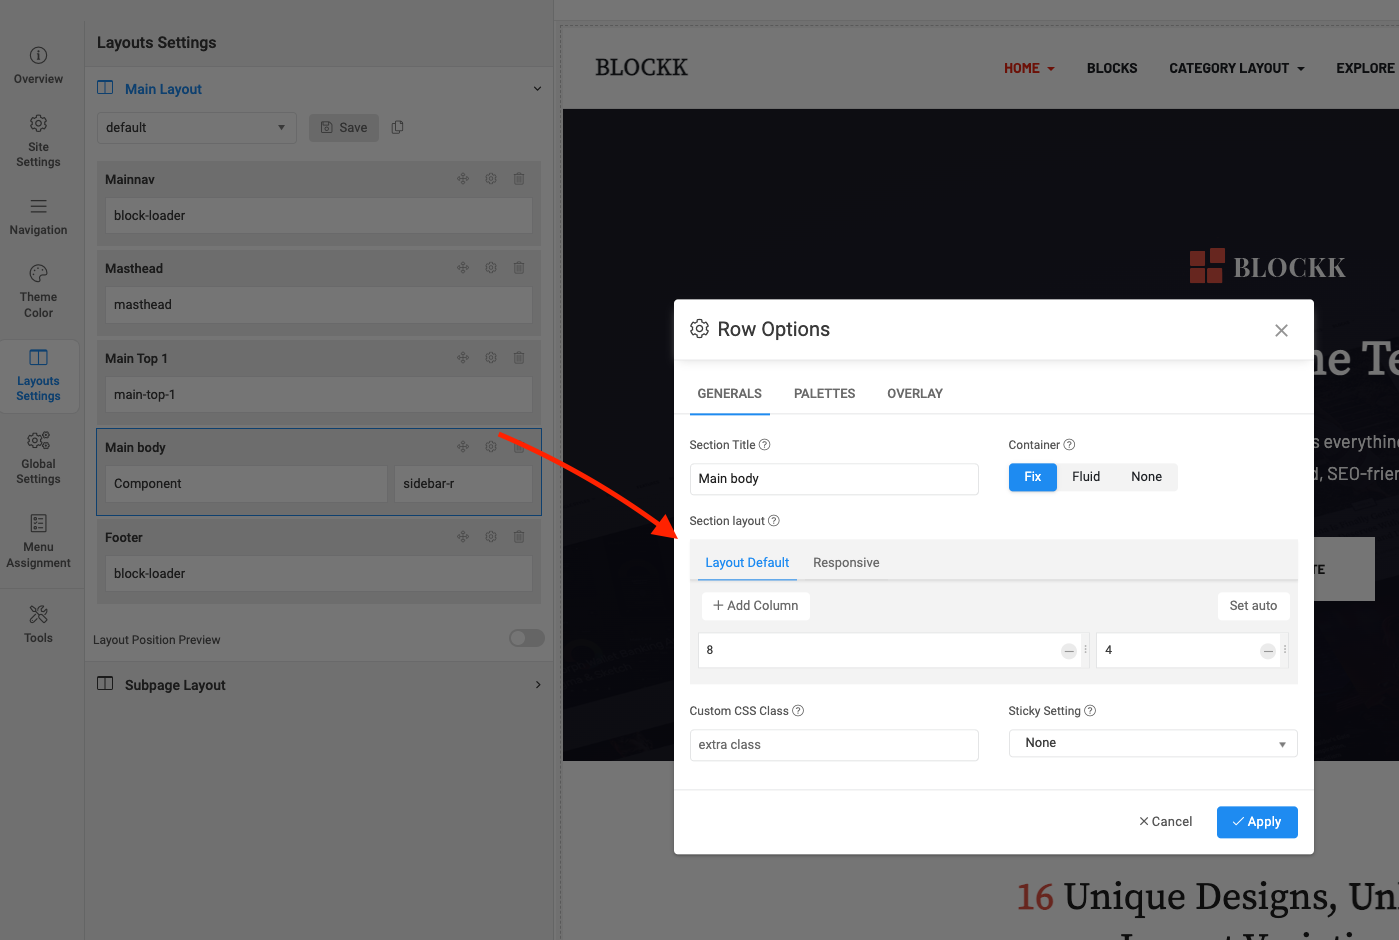This screenshot has width=1399, height=940.
Task: Open settings gear for the Masthead section
Action: click(491, 267)
